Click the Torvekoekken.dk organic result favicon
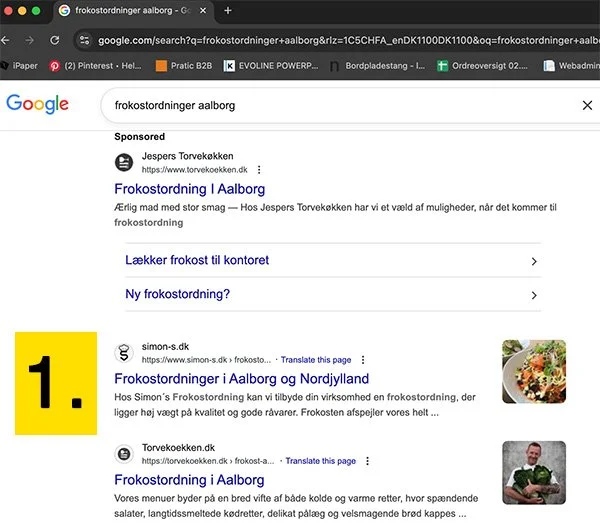This screenshot has height=523, width=600. (x=124, y=454)
